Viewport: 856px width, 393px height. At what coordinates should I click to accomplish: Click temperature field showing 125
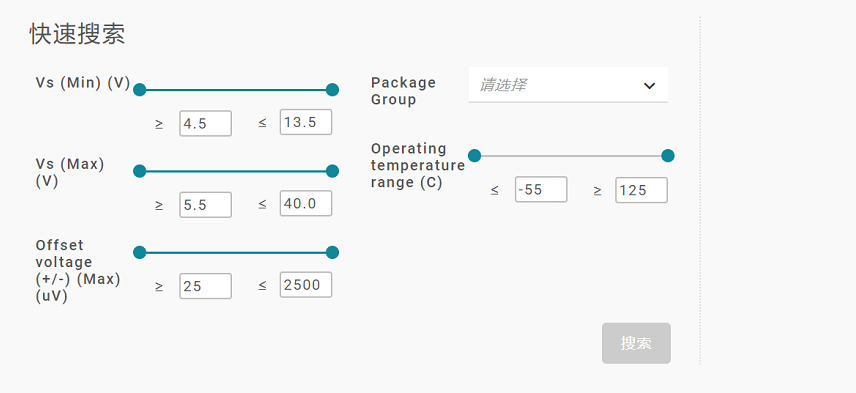click(641, 190)
